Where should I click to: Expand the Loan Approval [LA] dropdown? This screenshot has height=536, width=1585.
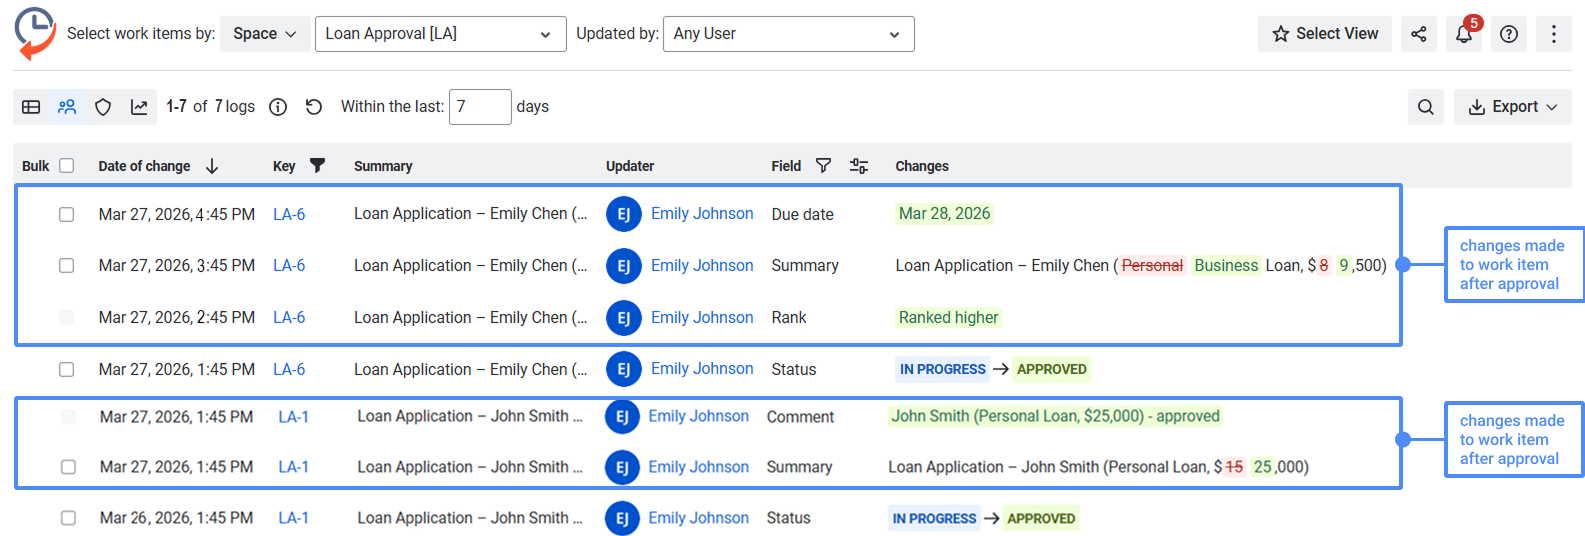[x=440, y=34]
